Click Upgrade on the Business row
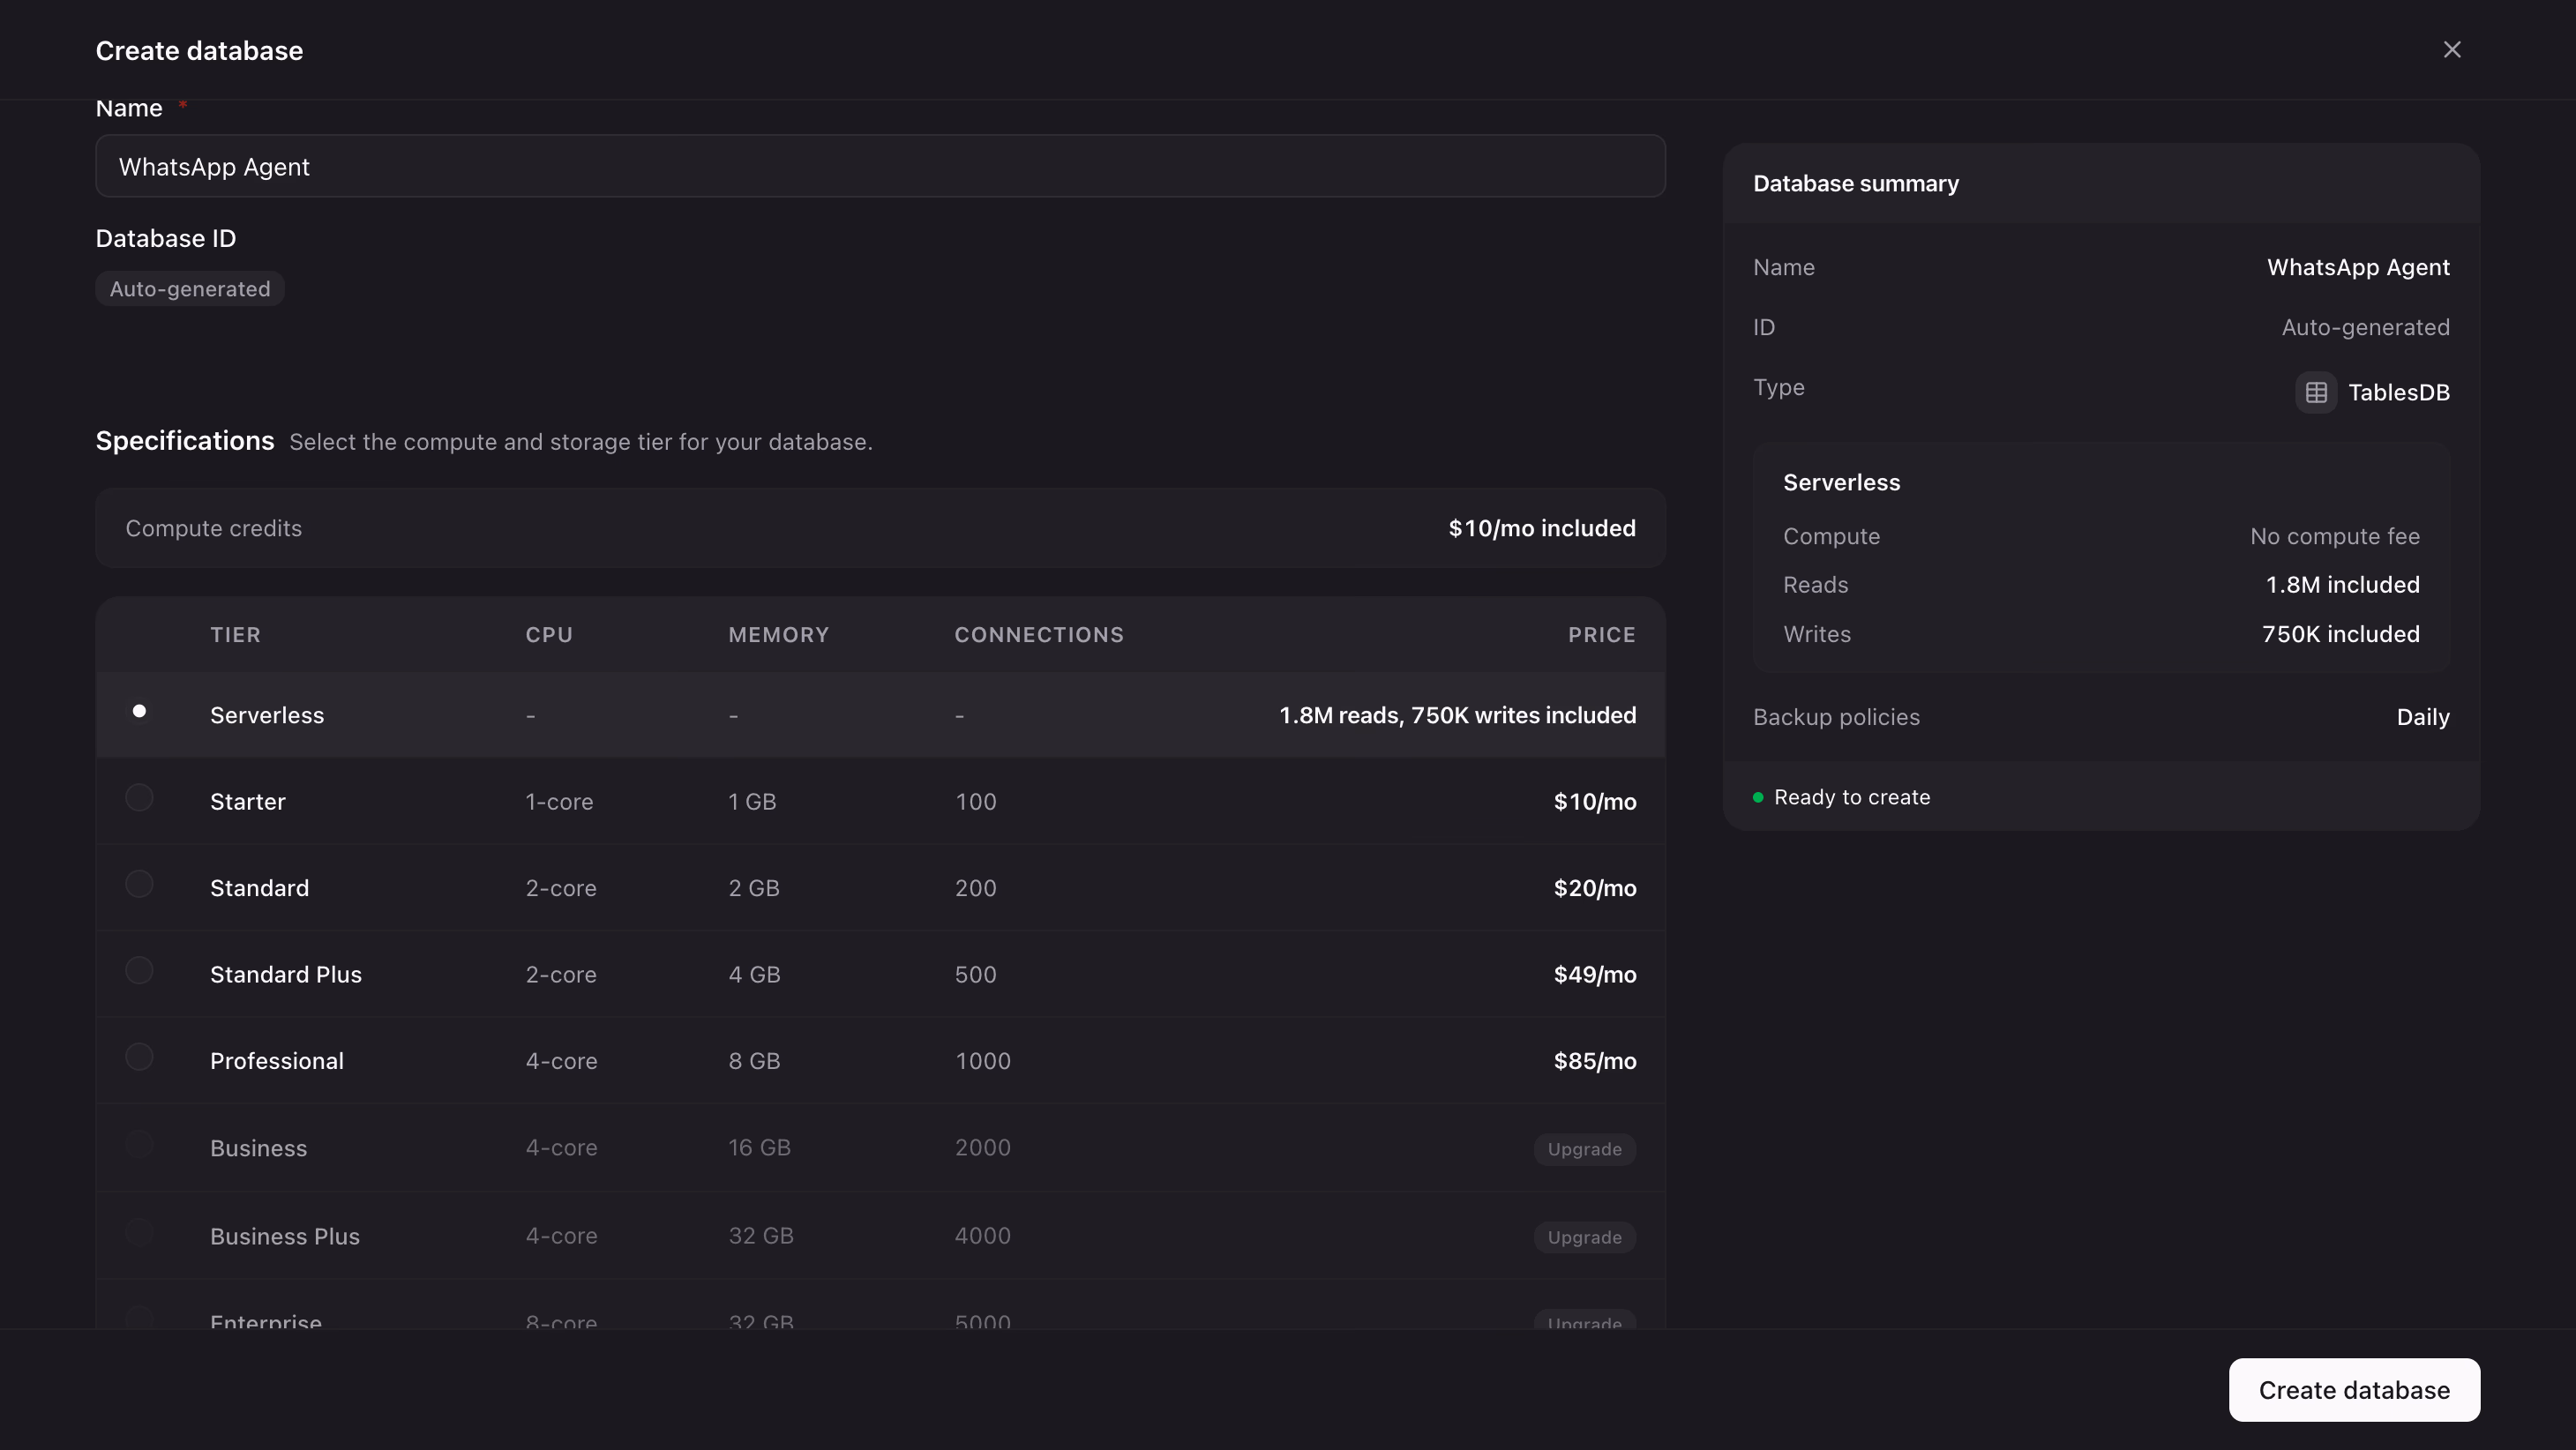Viewport: 2576px width, 1450px height. click(1584, 1149)
